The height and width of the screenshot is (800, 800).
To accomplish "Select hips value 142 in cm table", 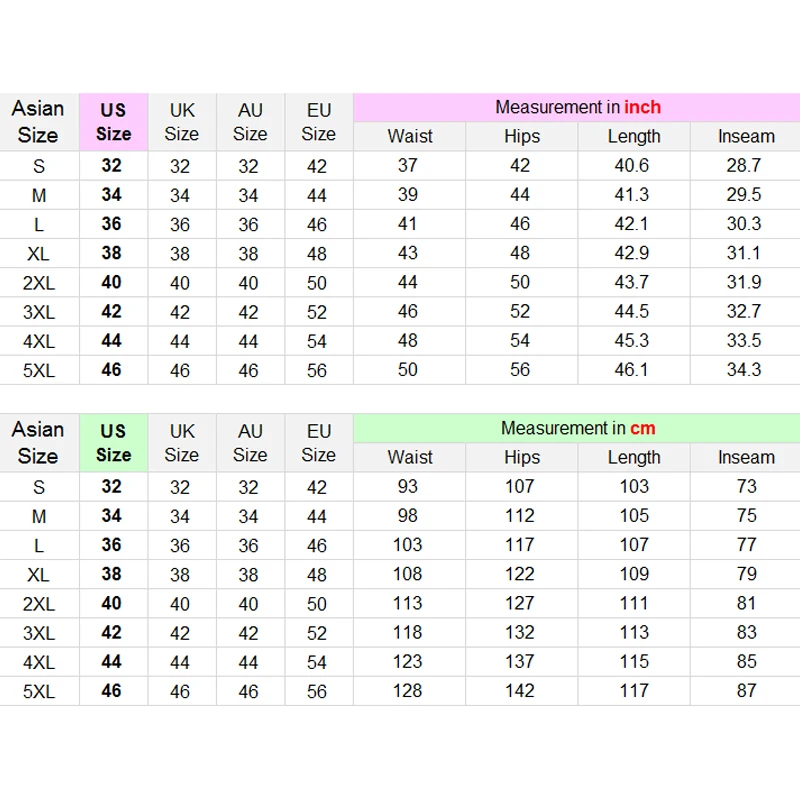I will [x=520, y=690].
